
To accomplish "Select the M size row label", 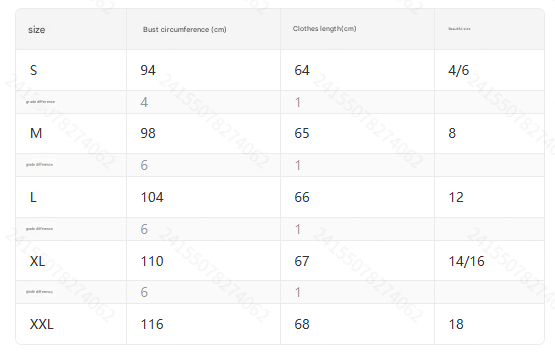I will click(36, 133).
